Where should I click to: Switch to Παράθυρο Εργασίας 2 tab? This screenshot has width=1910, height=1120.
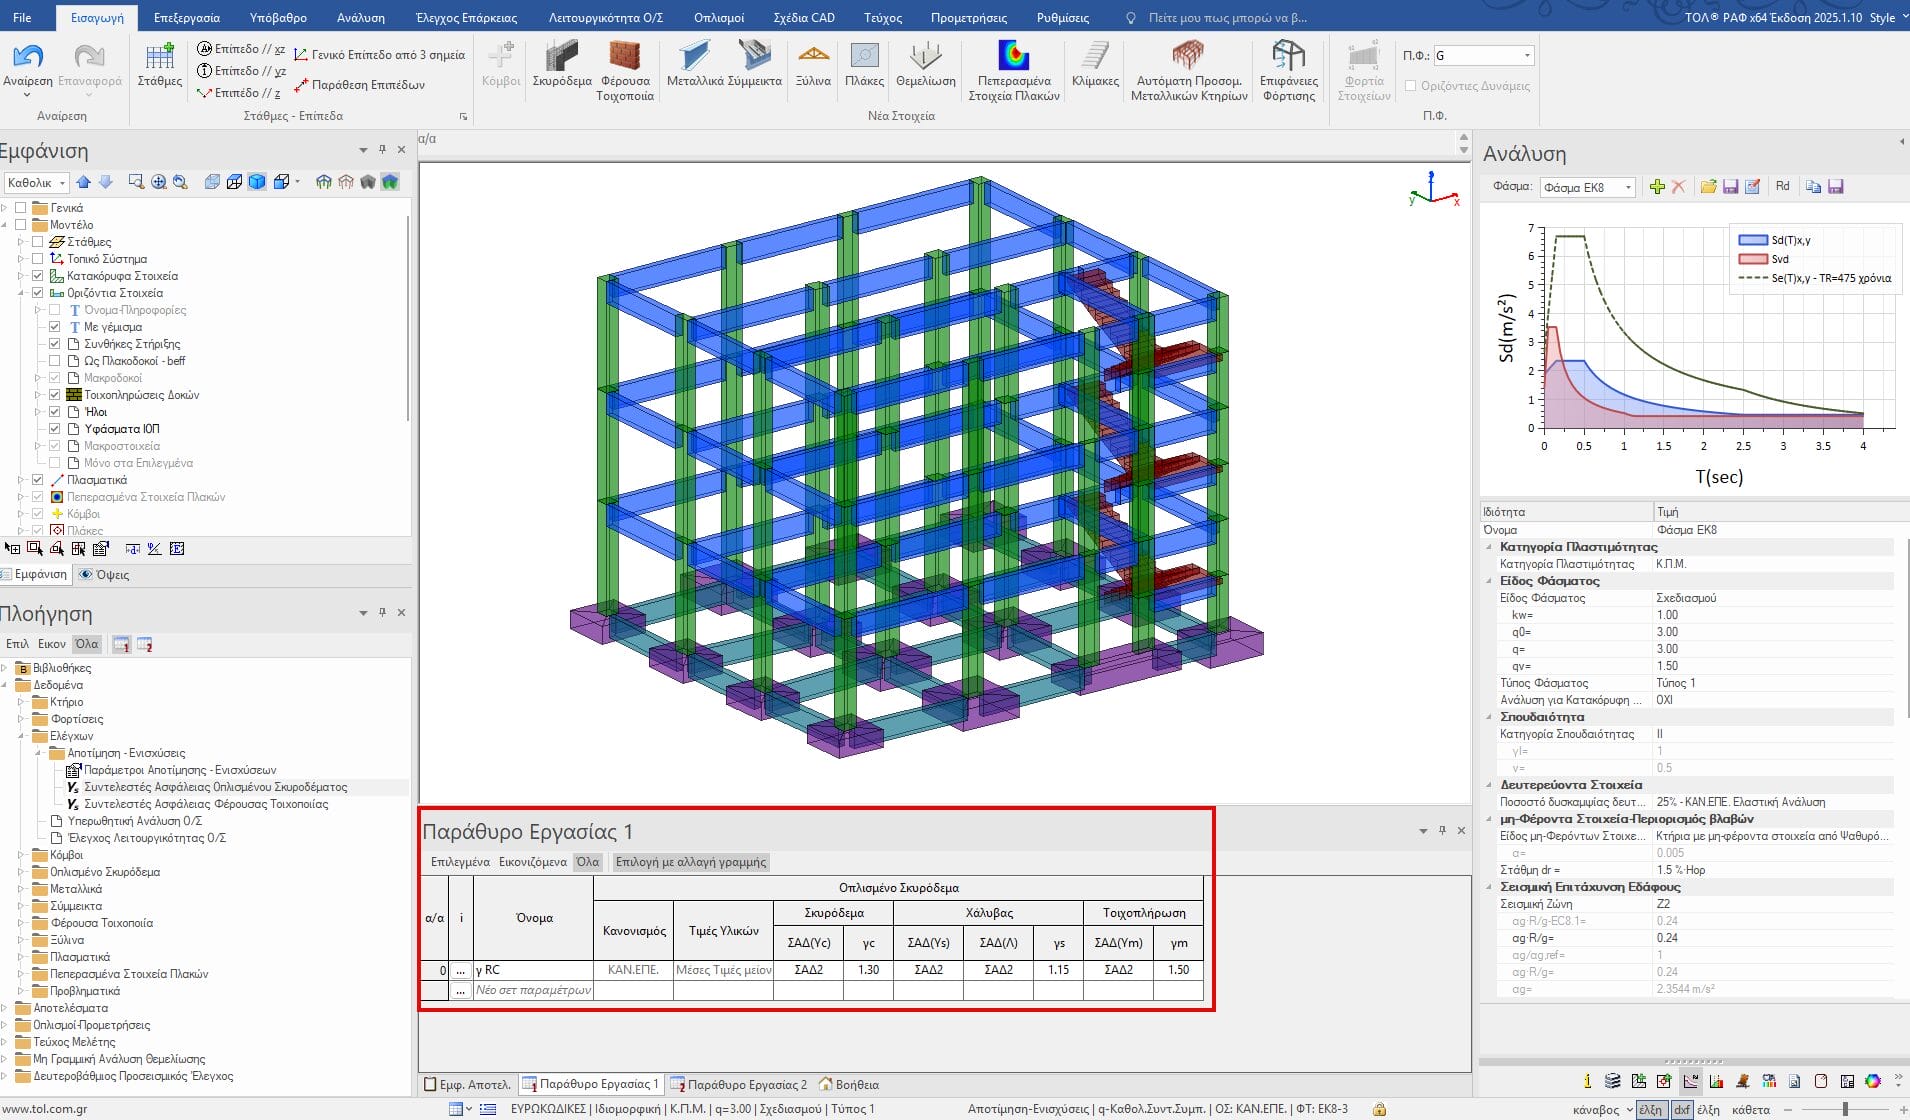pyautogui.click(x=738, y=1084)
